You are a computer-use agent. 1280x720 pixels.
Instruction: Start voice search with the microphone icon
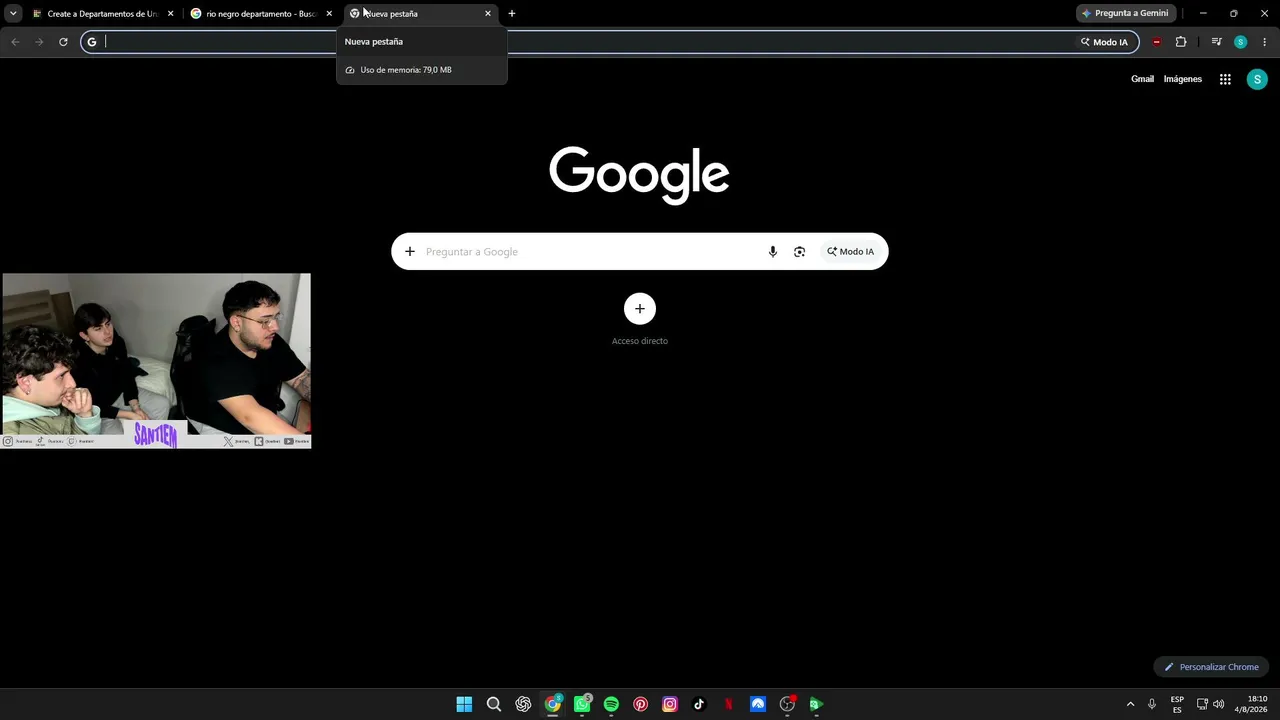pos(773,252)
